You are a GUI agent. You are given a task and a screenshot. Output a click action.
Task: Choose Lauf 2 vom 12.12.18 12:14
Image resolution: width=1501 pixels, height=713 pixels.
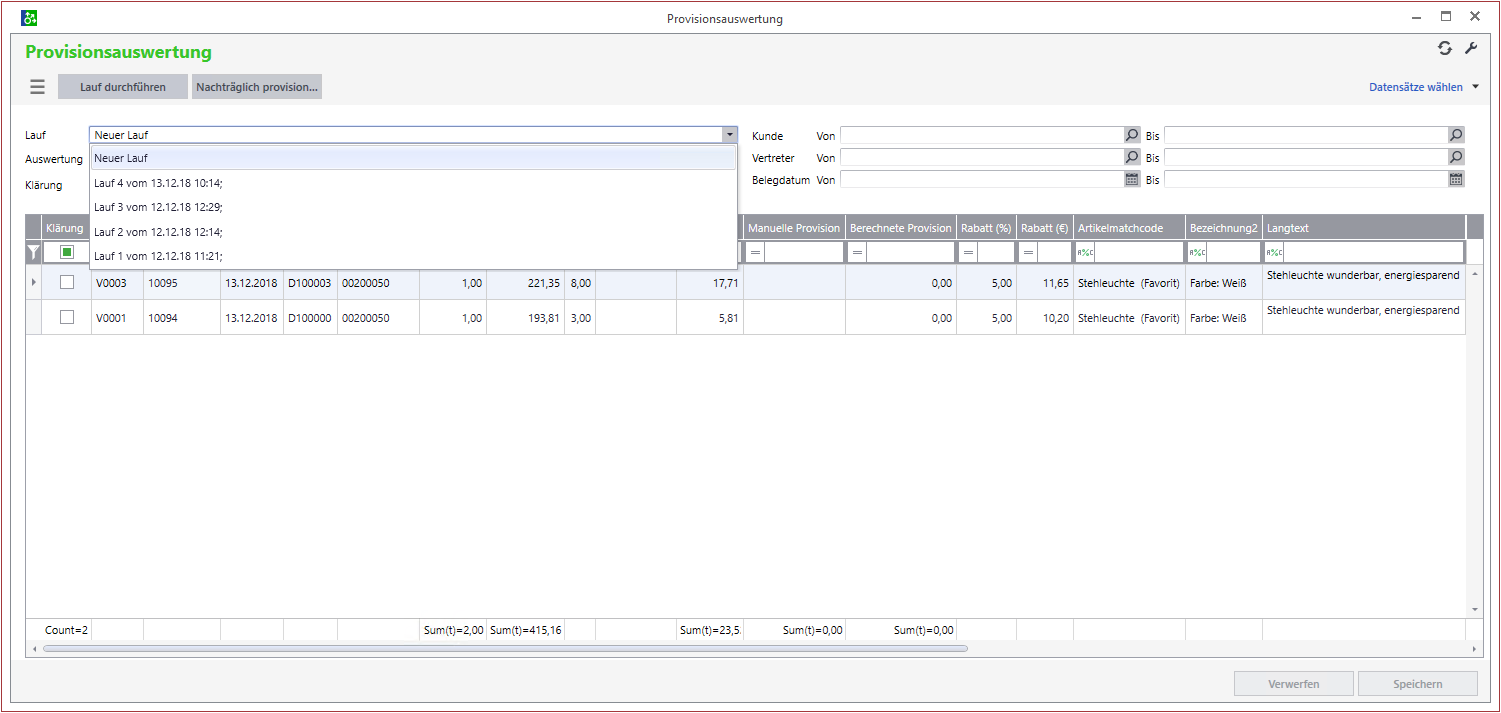[158, 231]
